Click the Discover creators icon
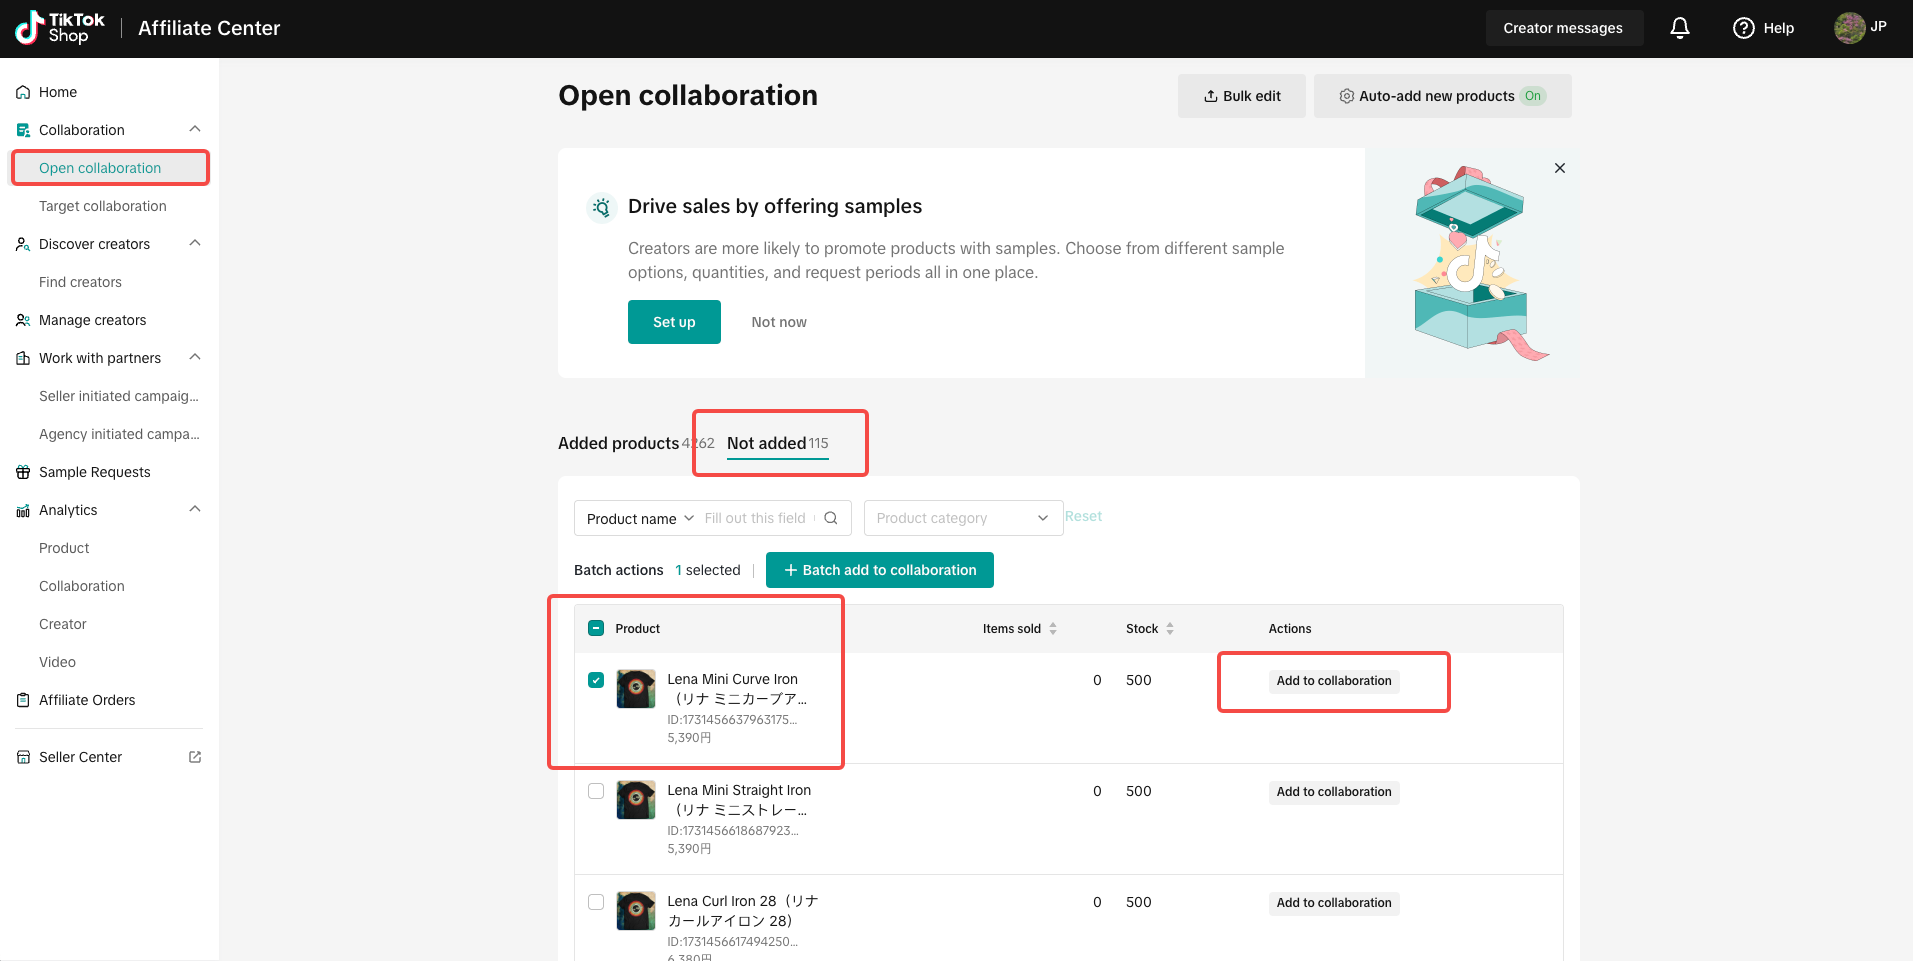 pos(23,244)
